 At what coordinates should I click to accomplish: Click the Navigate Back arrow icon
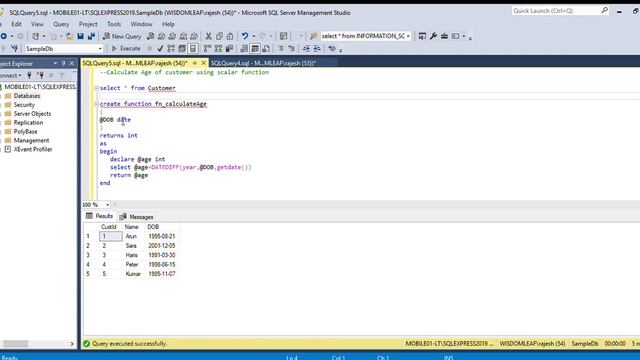coord(4,36)
